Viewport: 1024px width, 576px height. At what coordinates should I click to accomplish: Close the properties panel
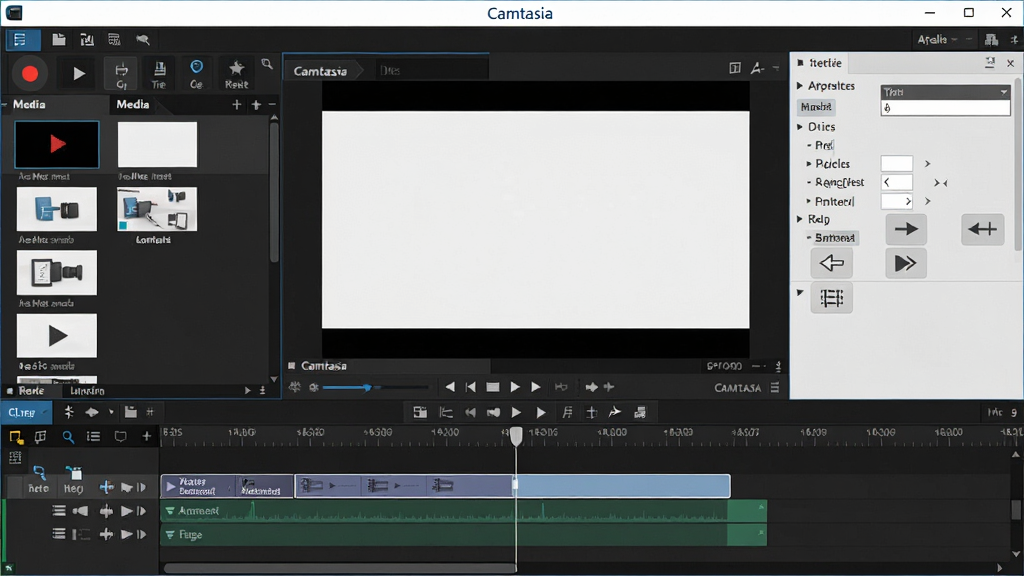(x=1010, y=63)
